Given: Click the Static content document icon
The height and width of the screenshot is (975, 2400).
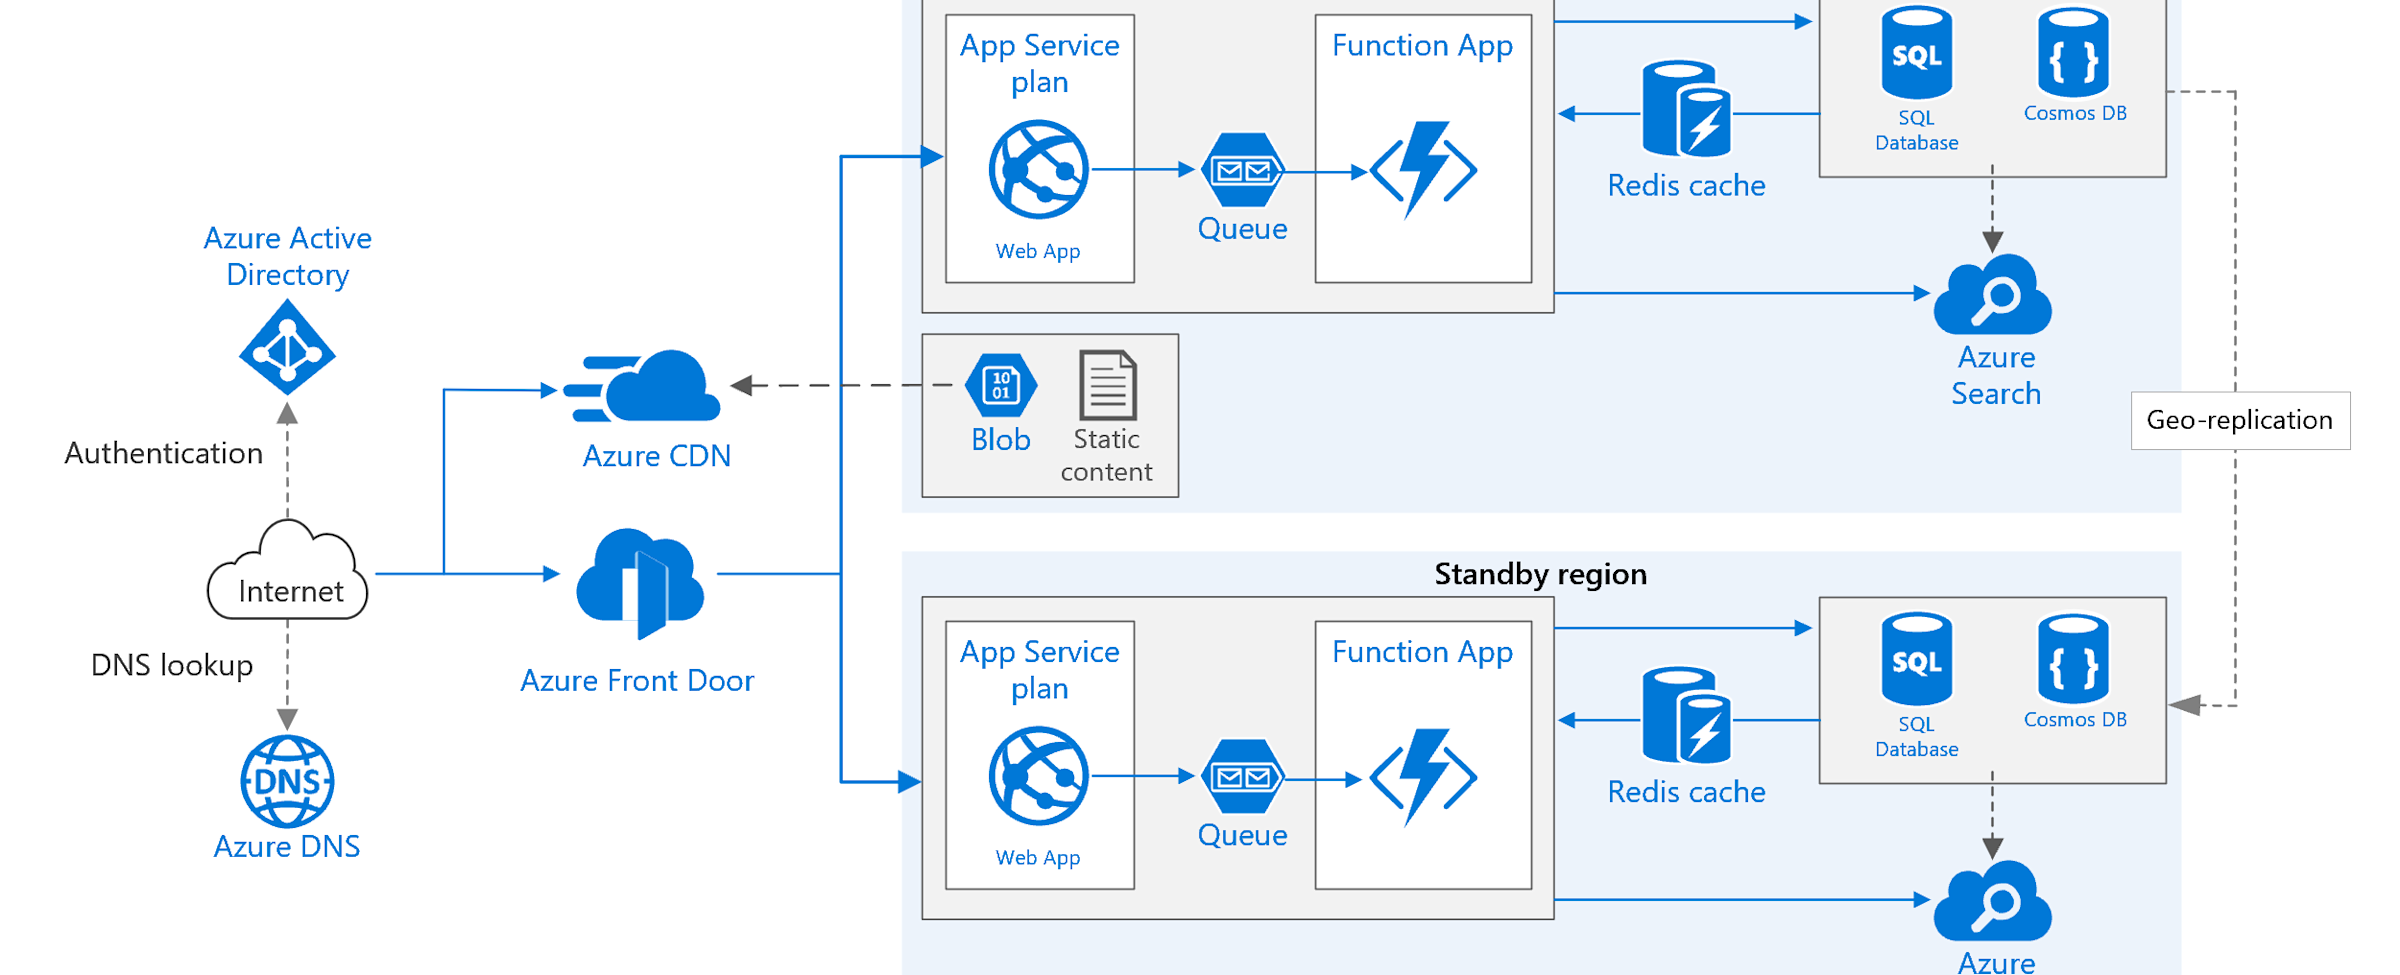Looking at the screenshot, I should [x=1108, y=384].
